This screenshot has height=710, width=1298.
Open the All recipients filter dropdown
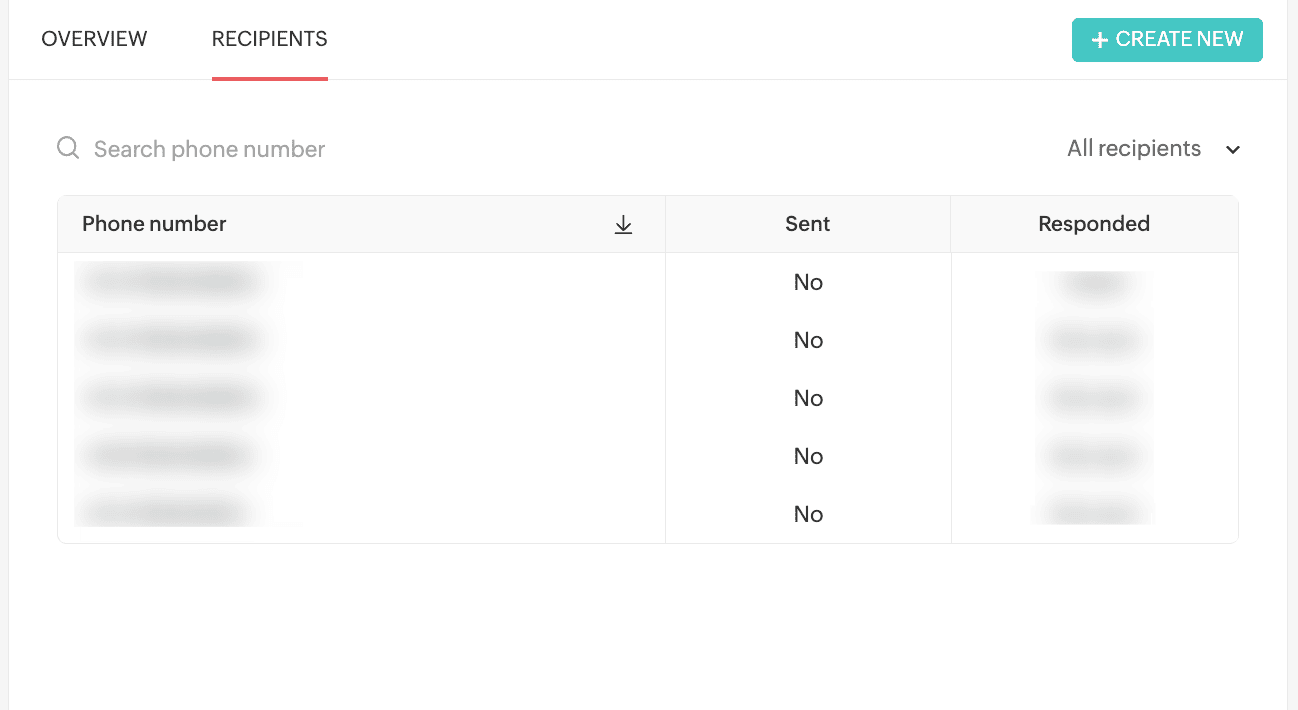(x=1153, y=149)
